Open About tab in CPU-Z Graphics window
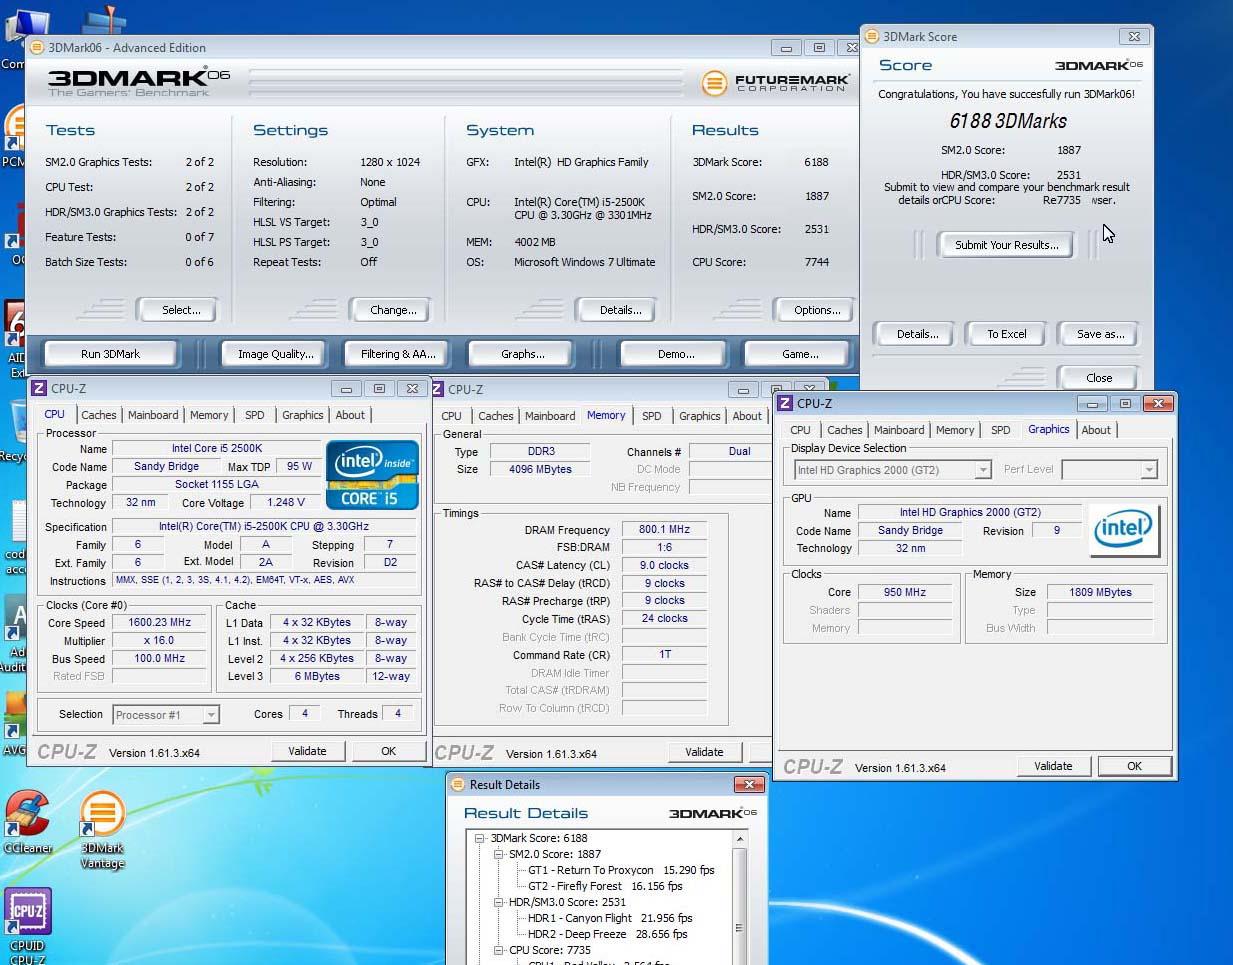 [1096, 430]
